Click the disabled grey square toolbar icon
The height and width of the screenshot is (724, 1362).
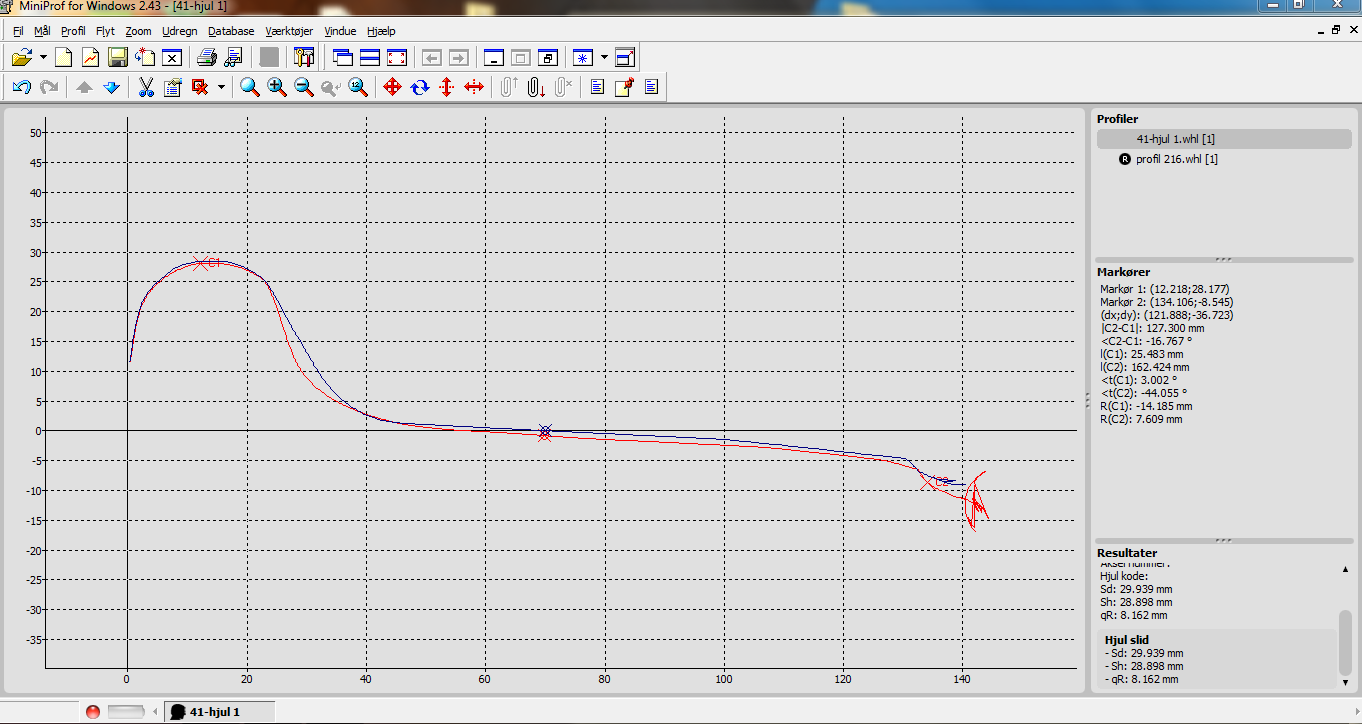coord(269,57)
